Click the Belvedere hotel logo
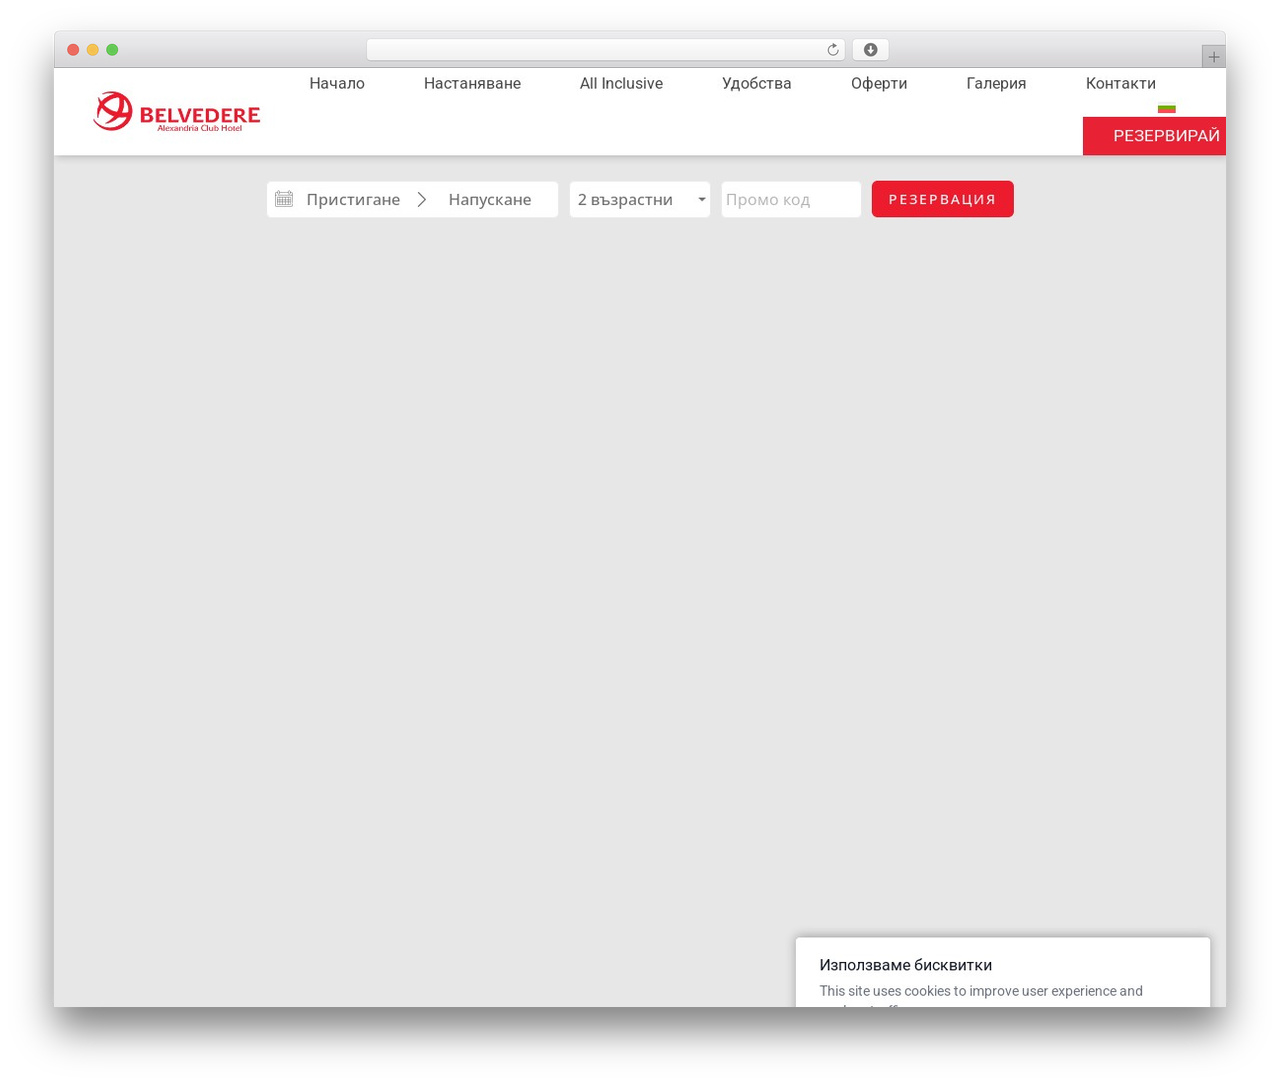 176,112
